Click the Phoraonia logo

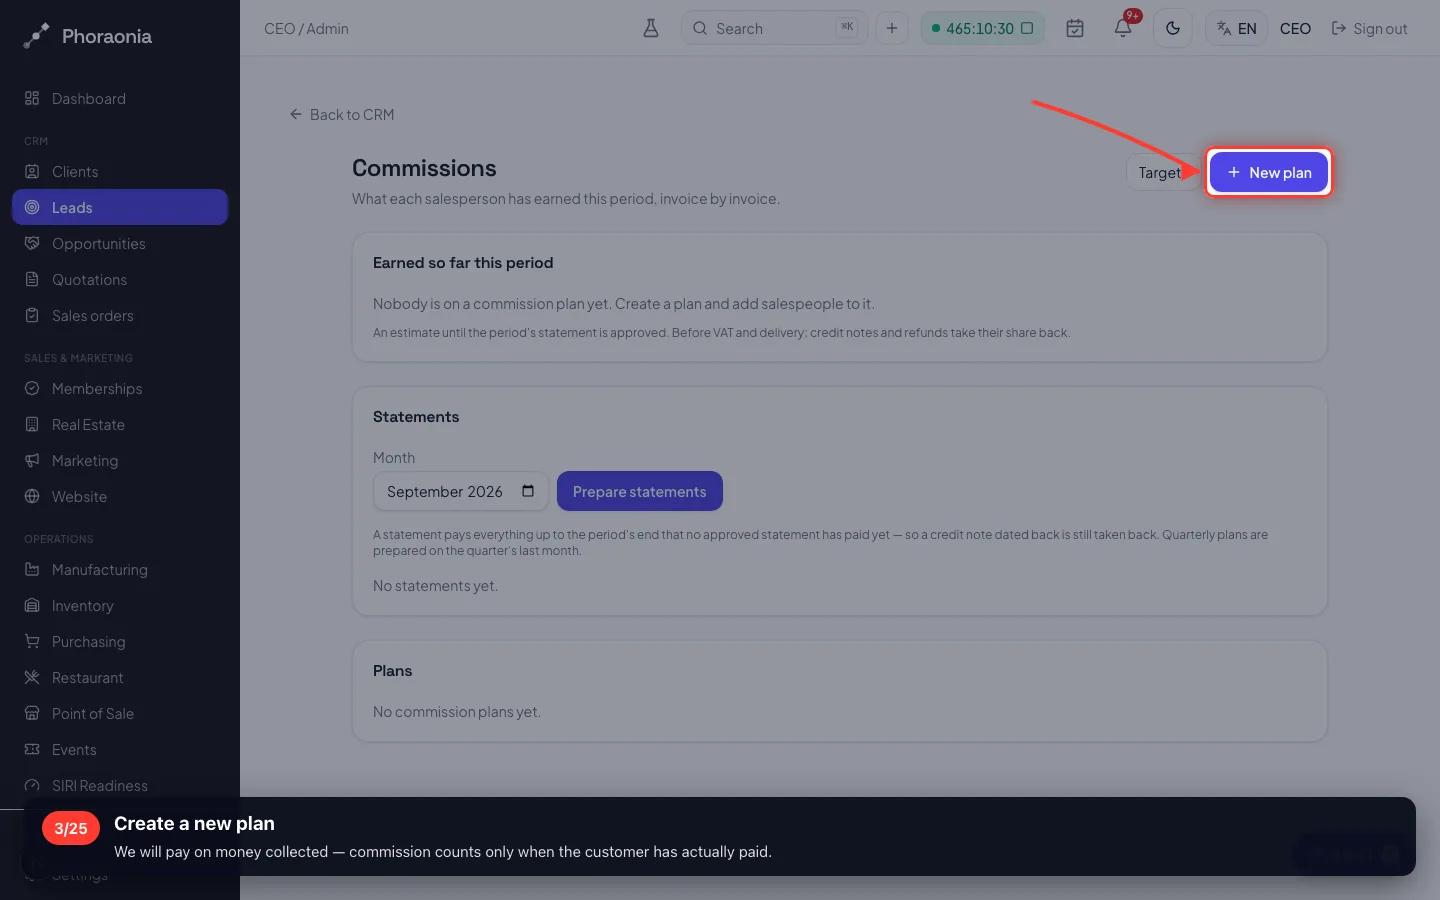point(88,36)
